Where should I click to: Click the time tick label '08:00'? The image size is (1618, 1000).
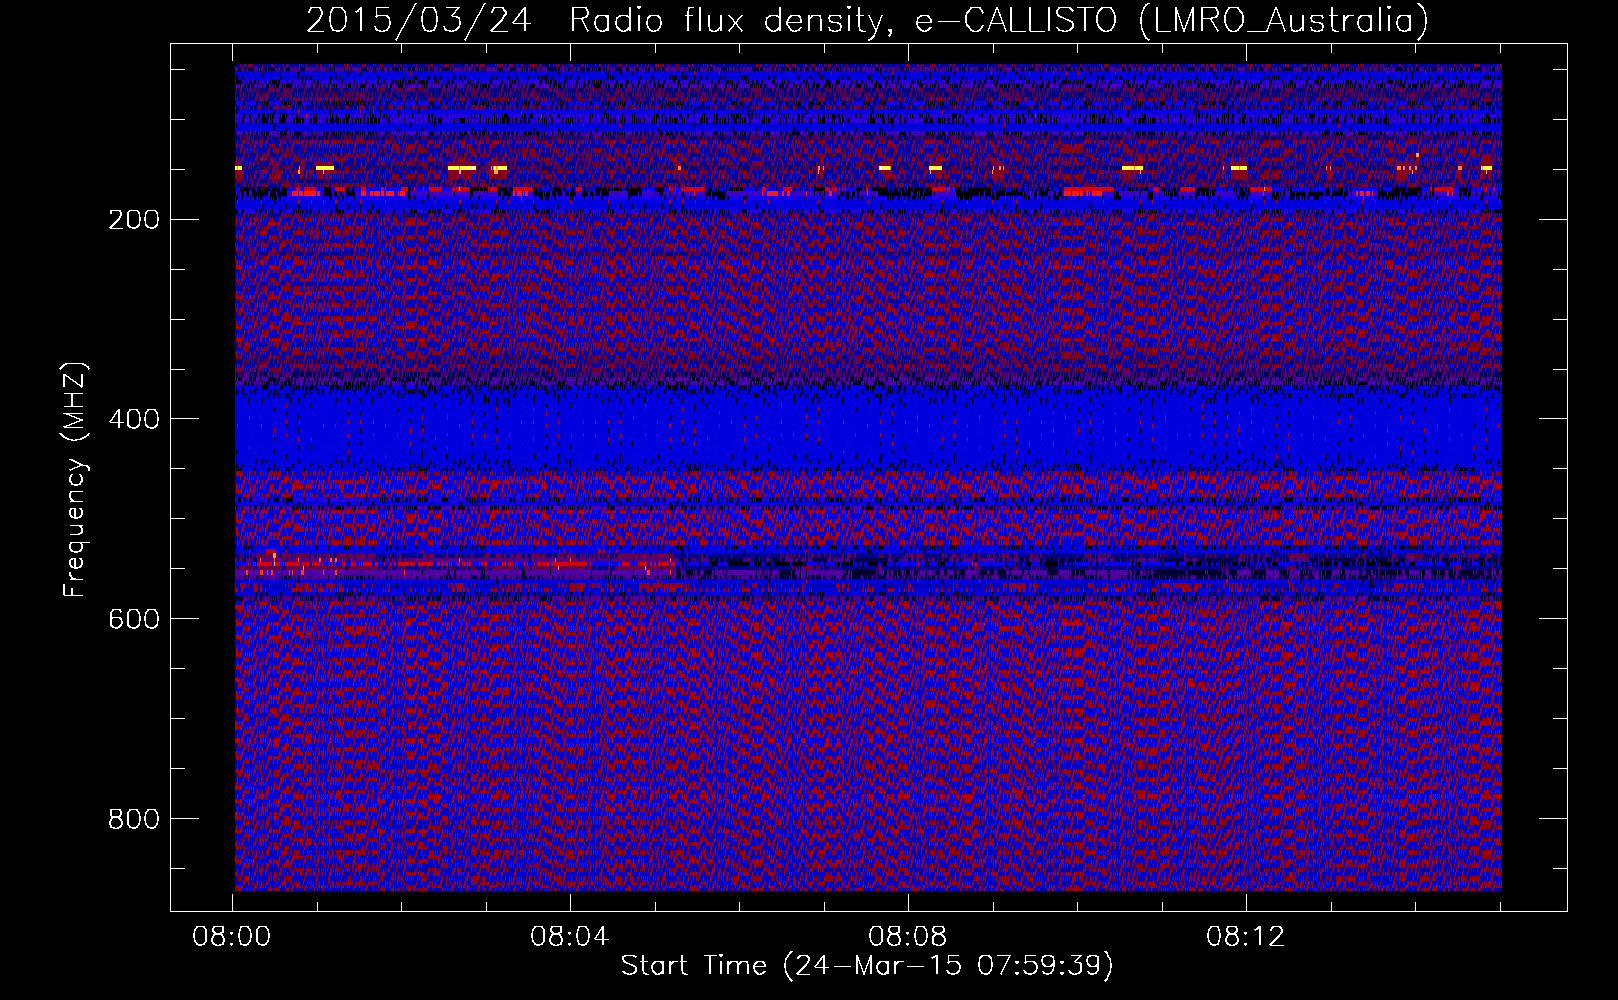[x=232, y=937]
